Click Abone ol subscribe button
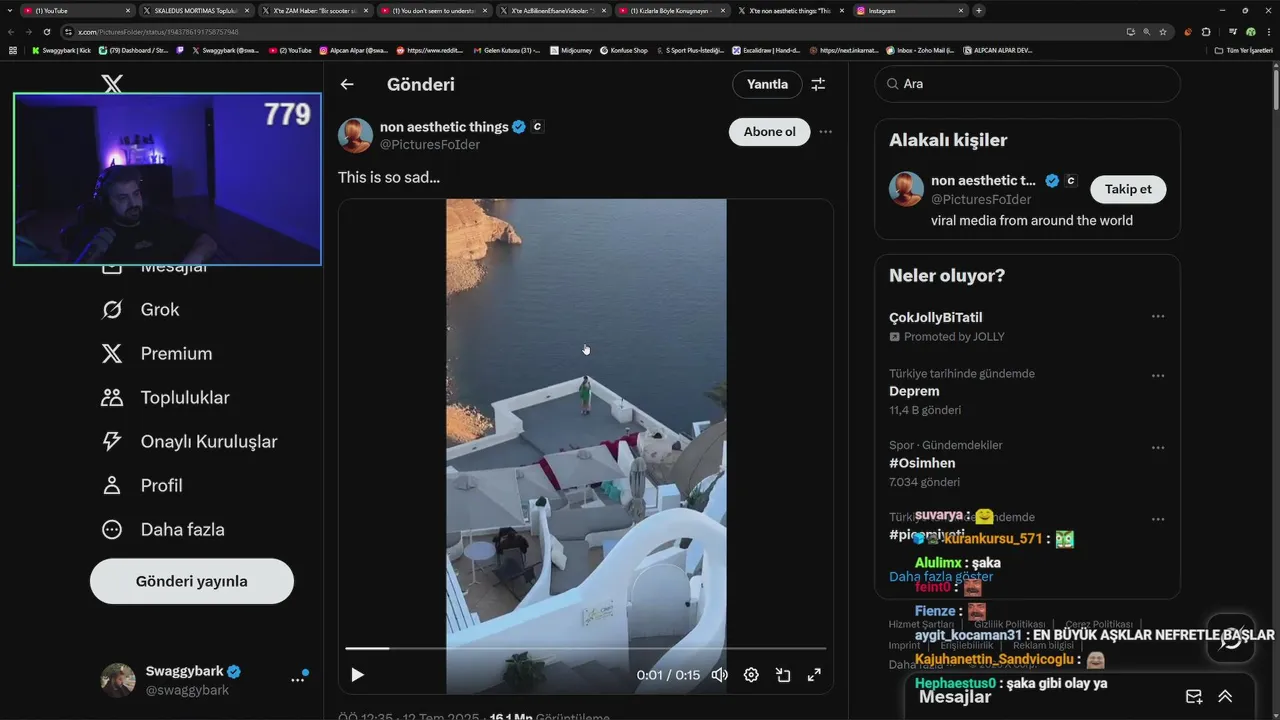1280x720 pixels. 769,132
